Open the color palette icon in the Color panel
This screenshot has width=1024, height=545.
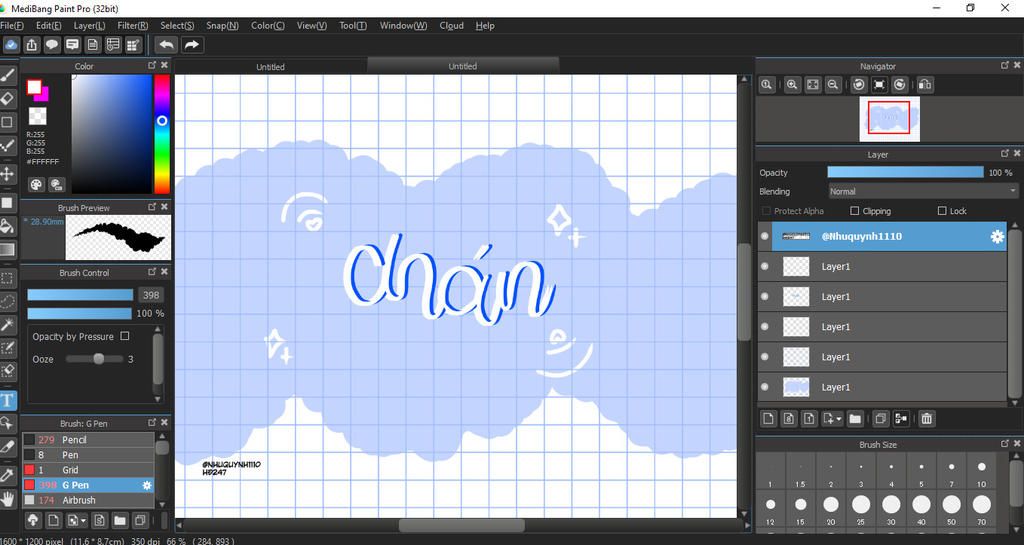[37, 185]
